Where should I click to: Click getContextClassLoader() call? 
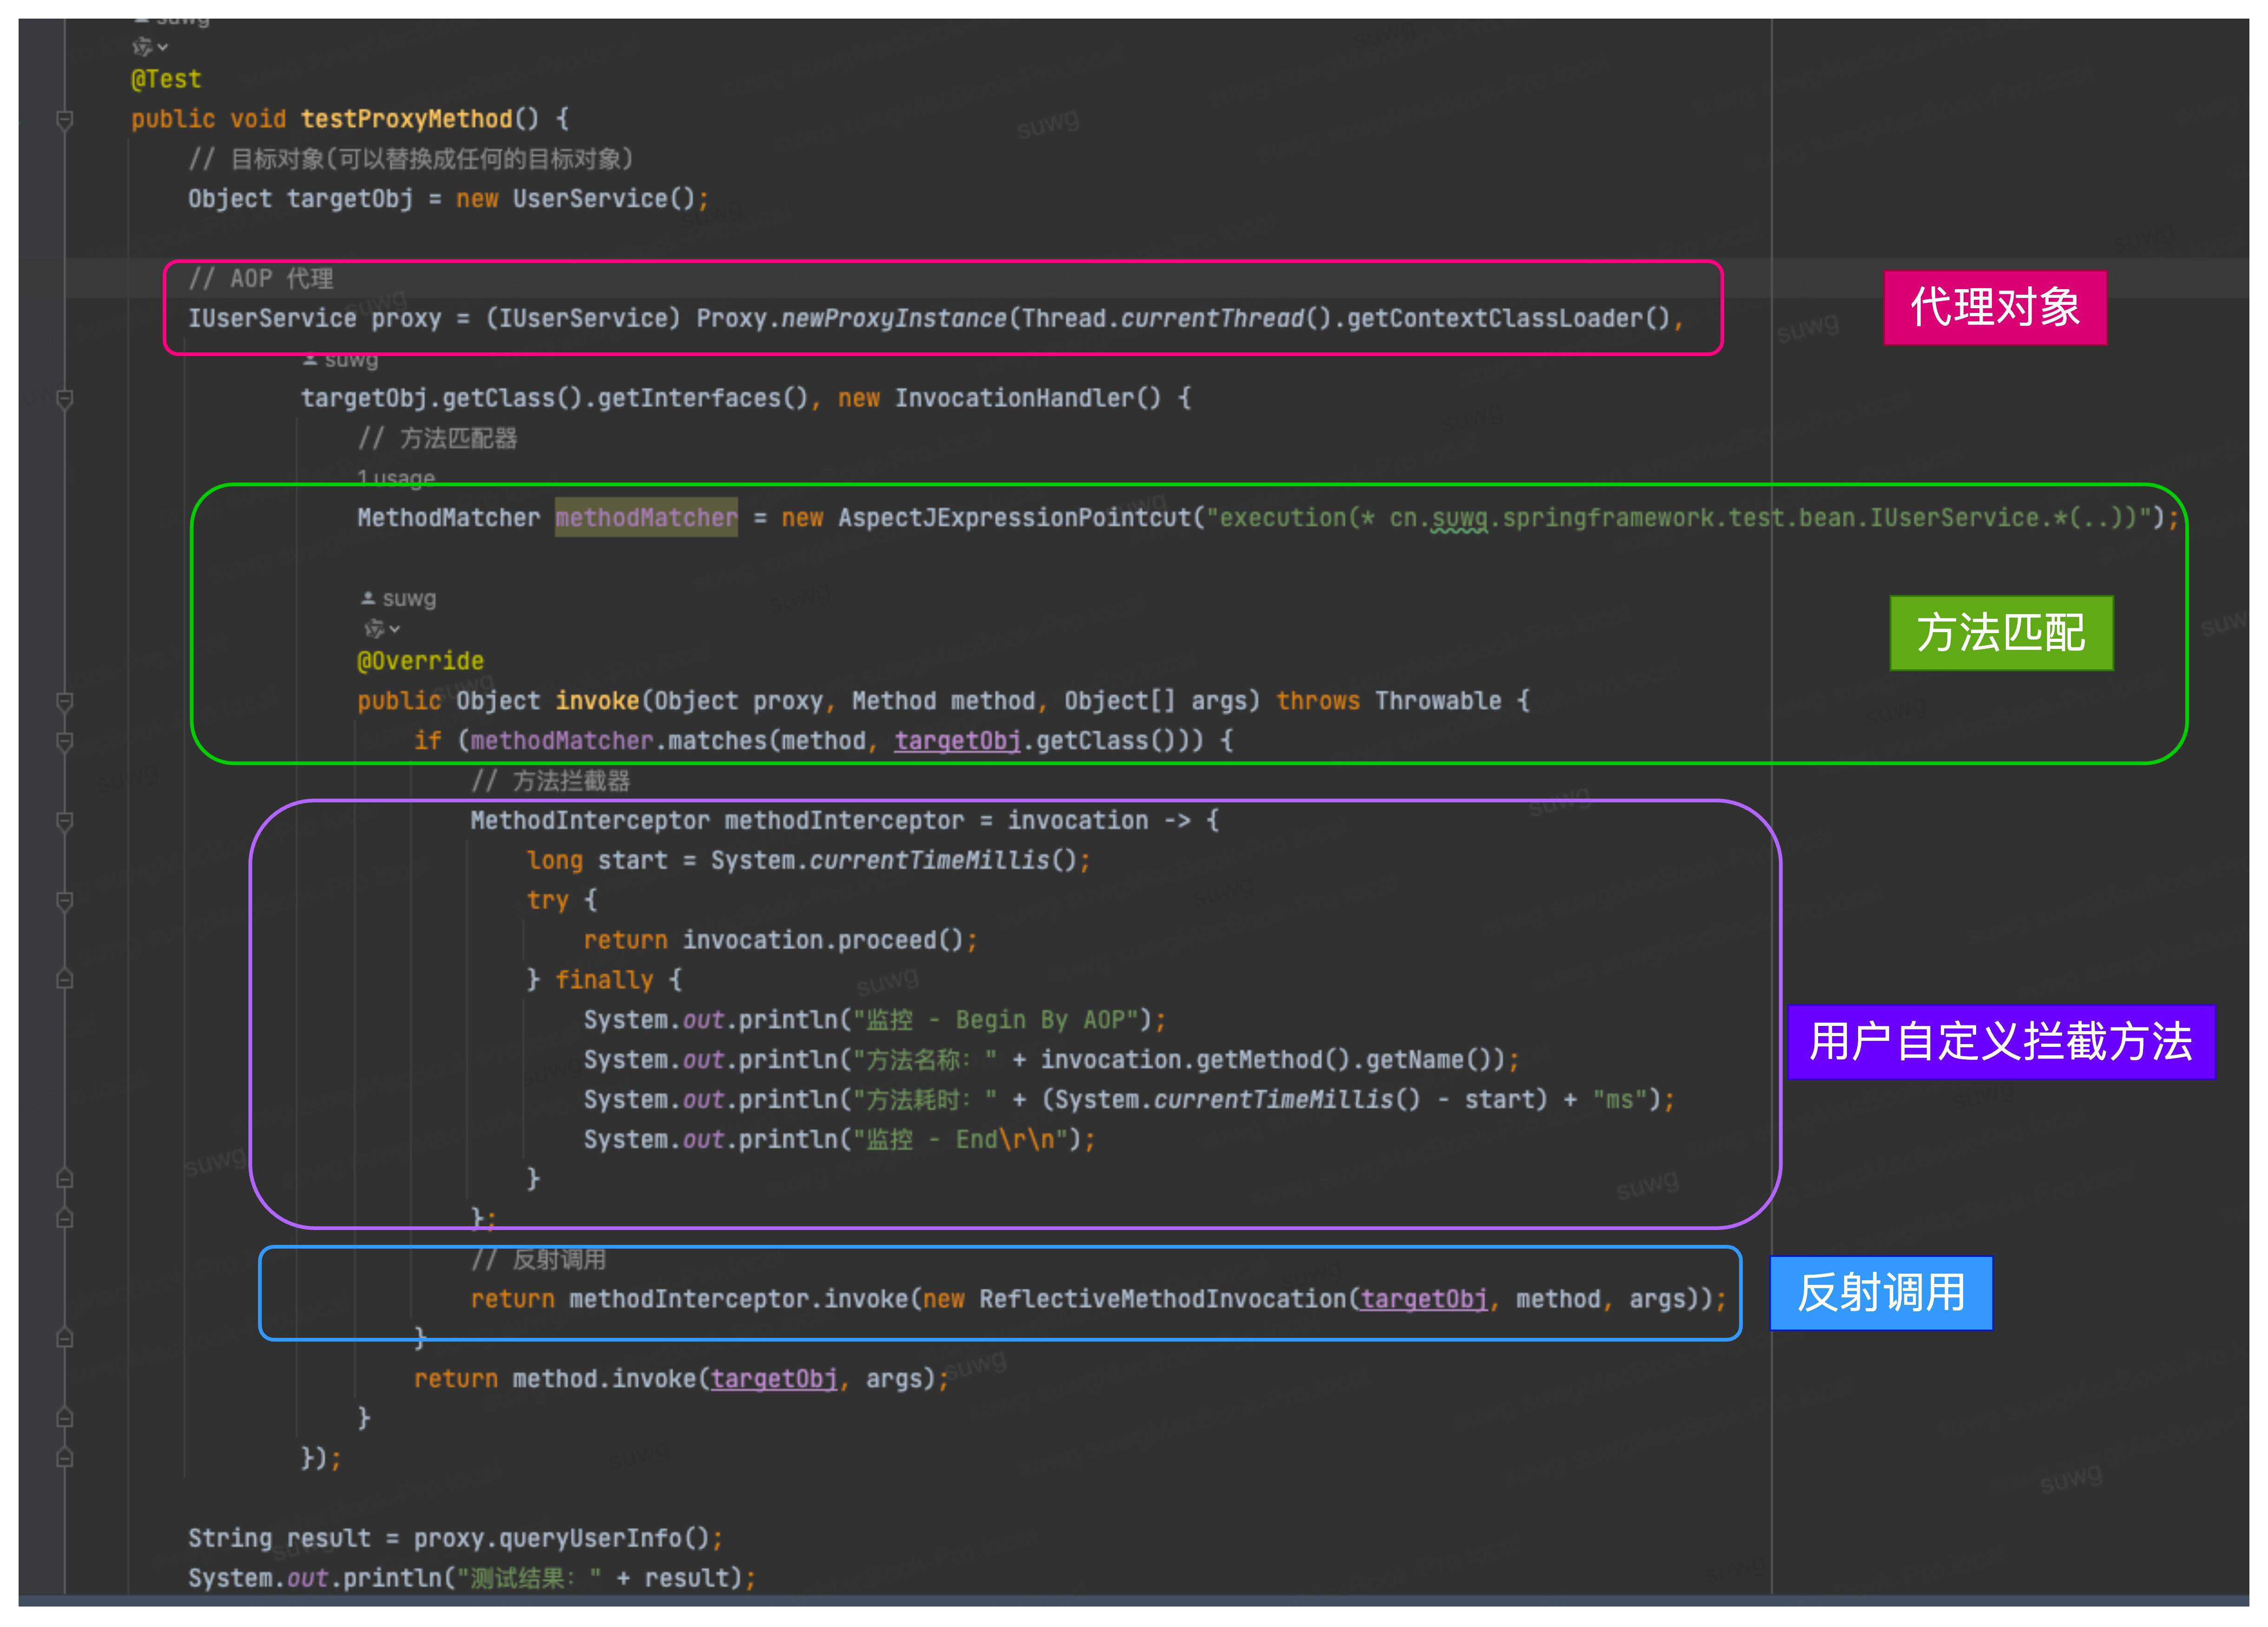click(1508, 319)
